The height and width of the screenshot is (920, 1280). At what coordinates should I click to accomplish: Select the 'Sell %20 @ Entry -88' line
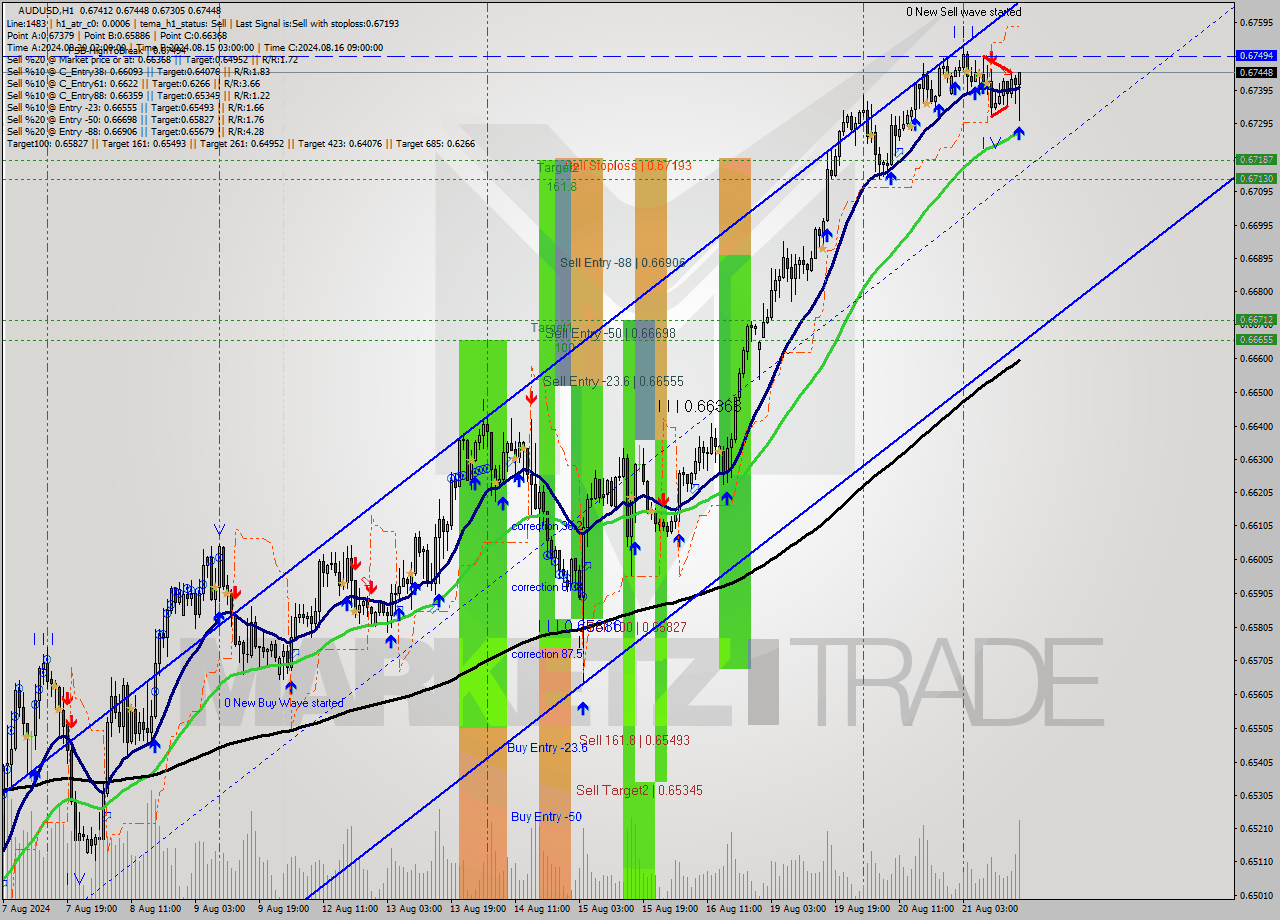(135, 131)
